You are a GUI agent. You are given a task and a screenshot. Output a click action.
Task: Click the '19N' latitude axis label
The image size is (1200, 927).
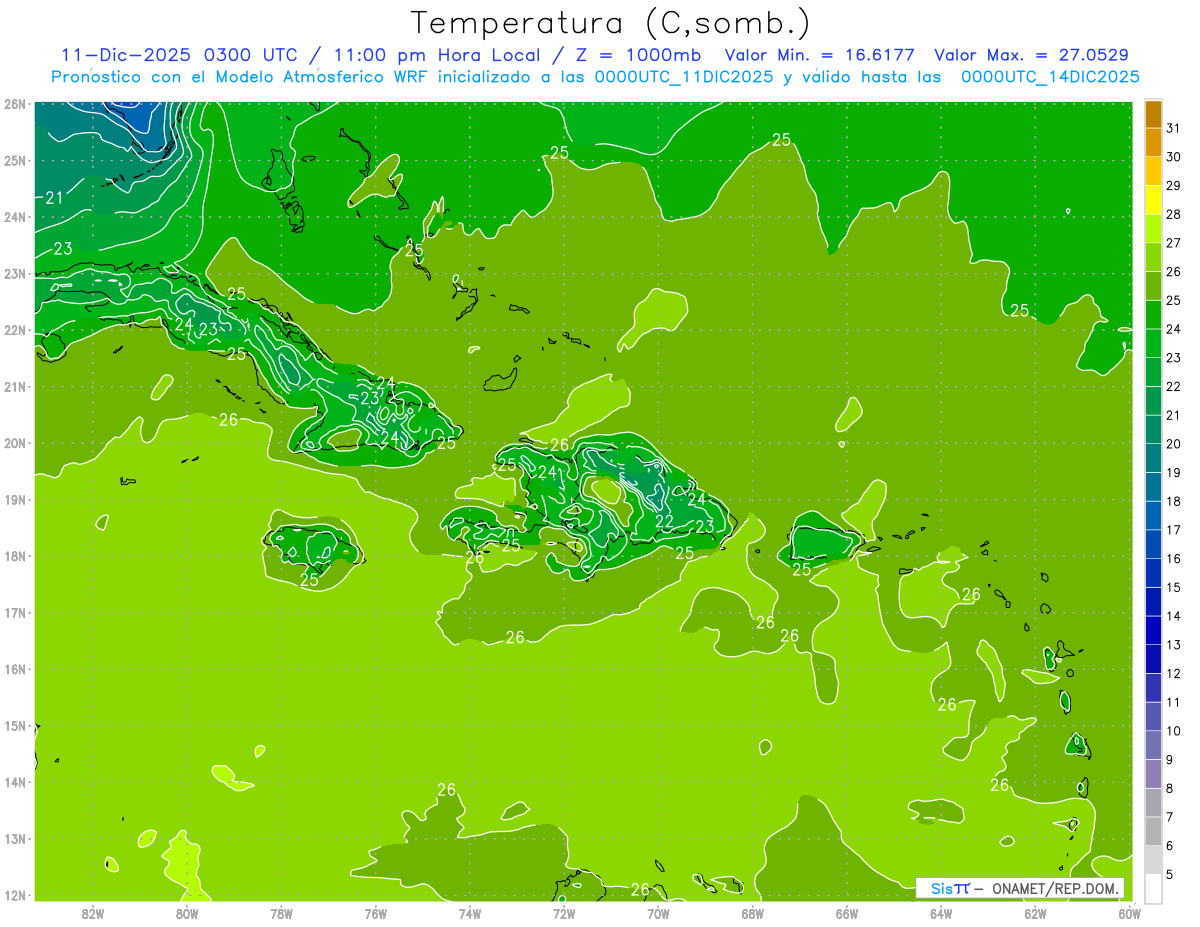pos(15,499)
